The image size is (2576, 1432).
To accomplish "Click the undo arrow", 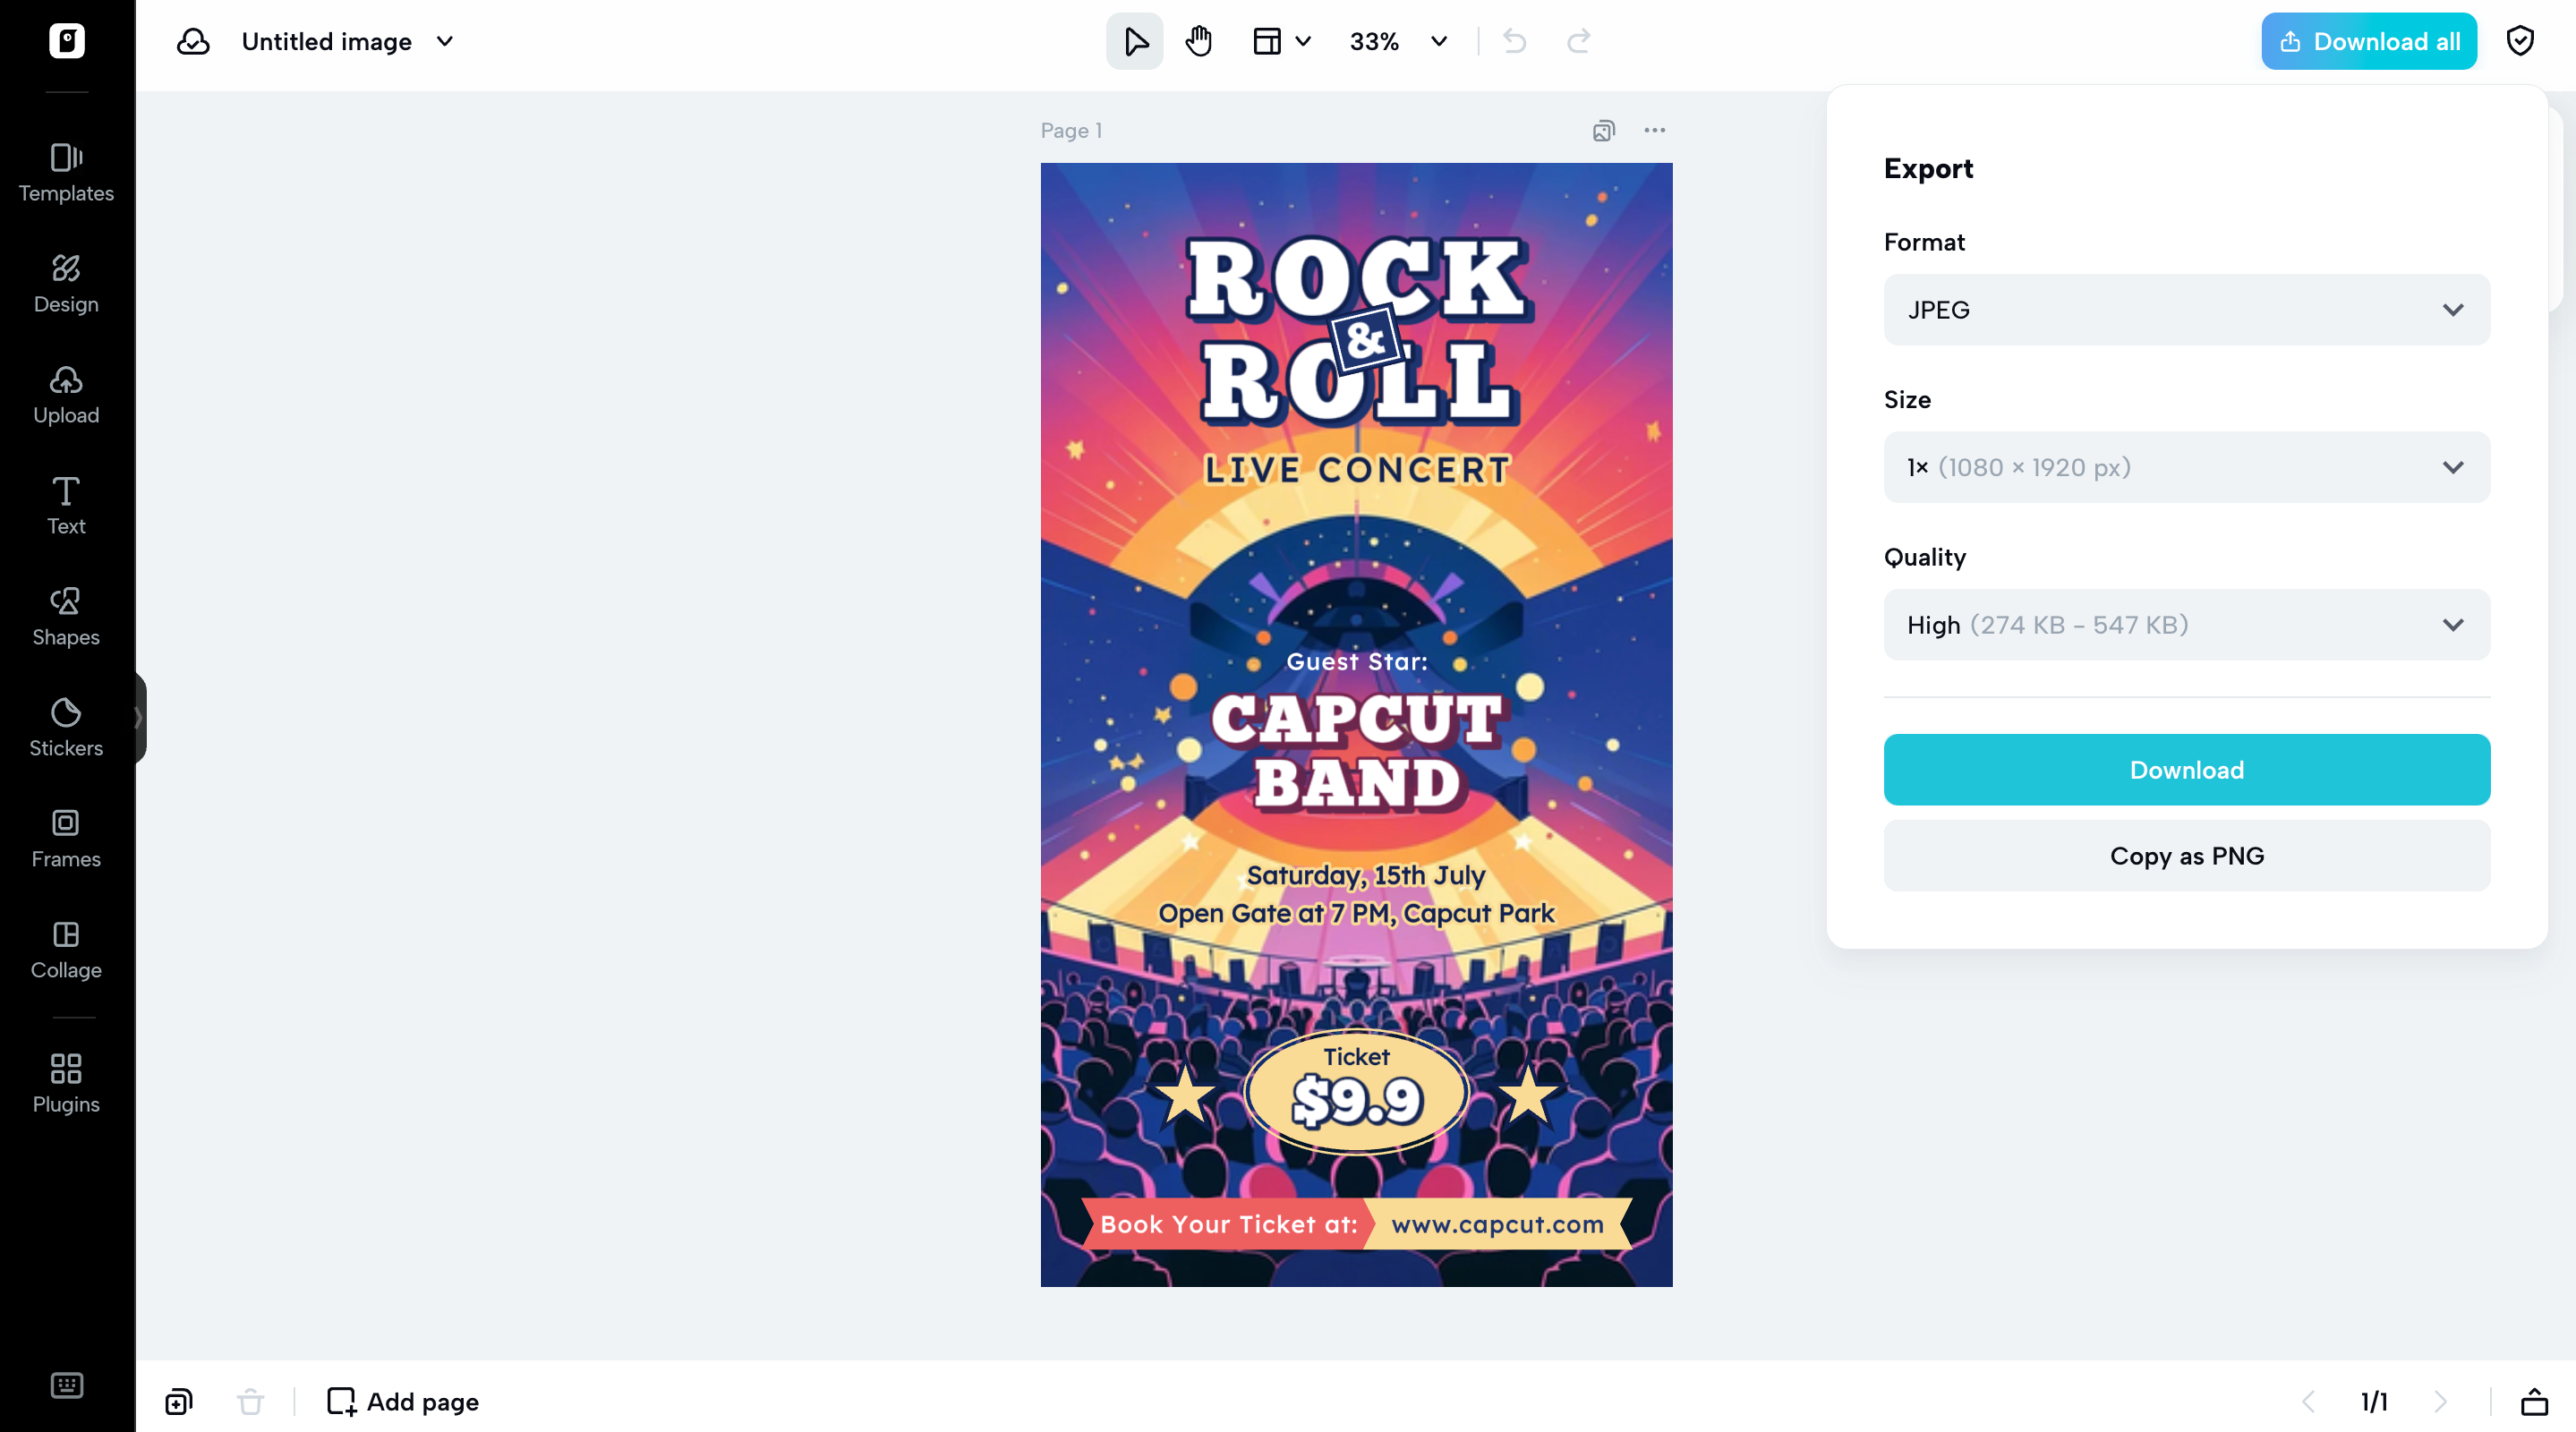I will [x=1515, y=41].
